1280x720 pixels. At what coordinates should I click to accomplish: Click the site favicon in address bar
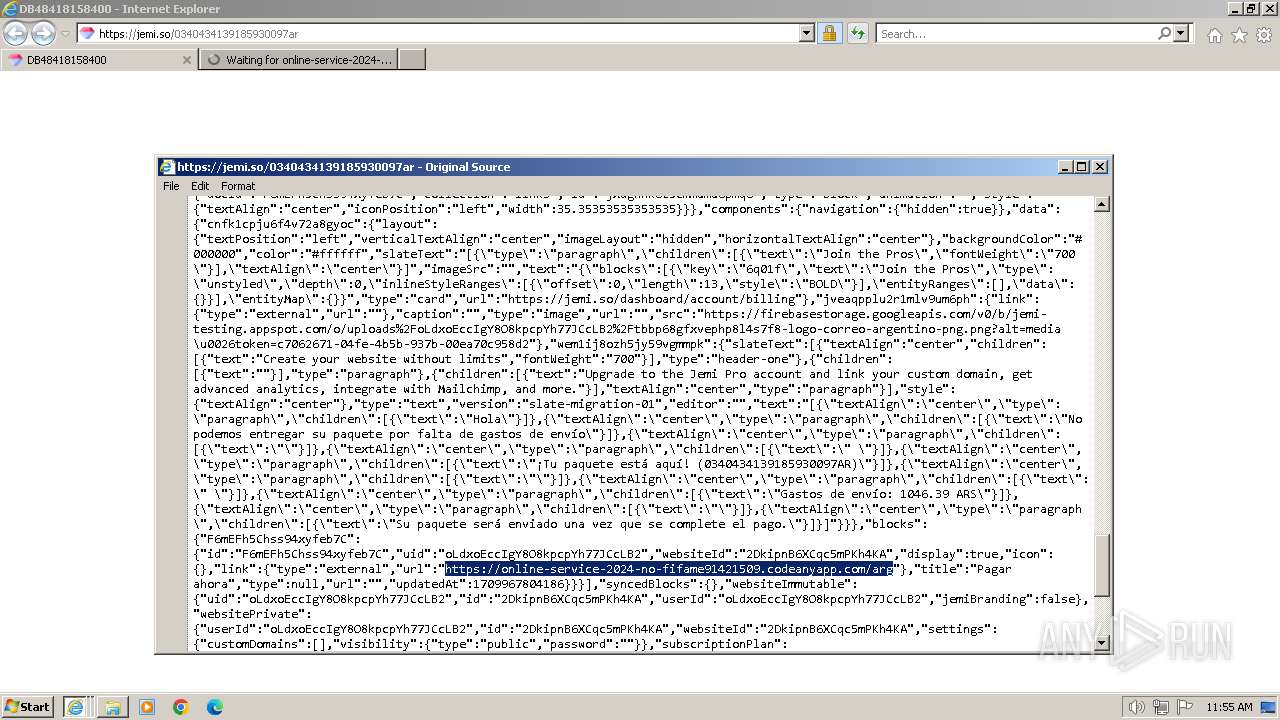coord(87,34)
